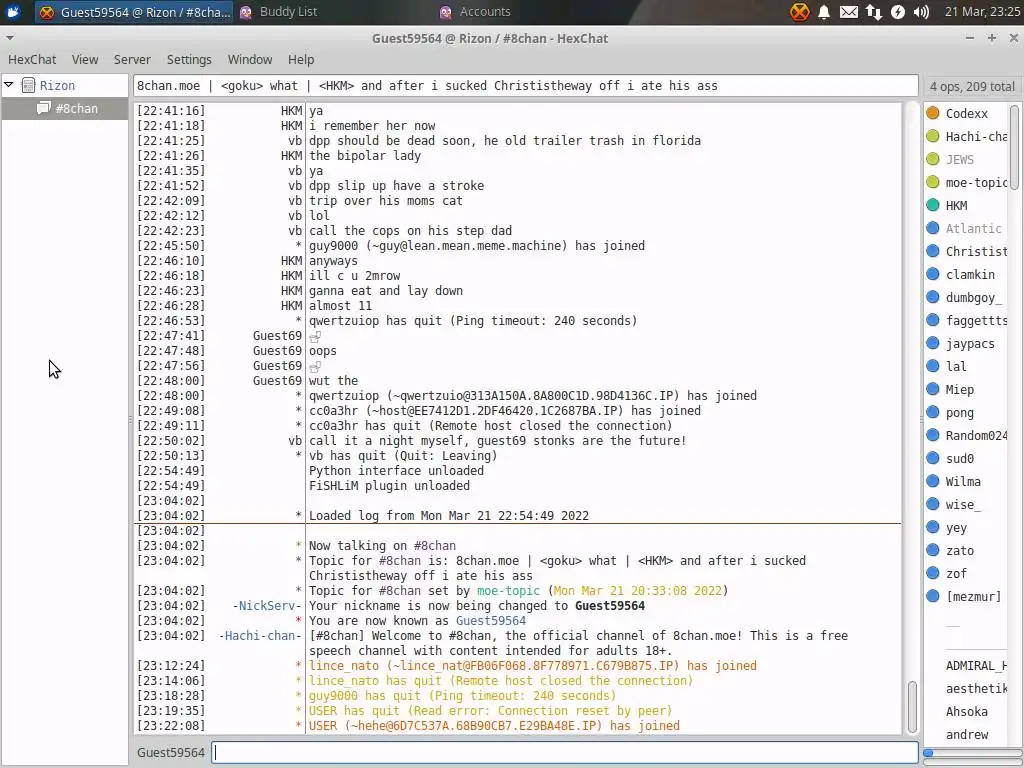Click lal's status icon
This screenshot has width=1024, height=768.
coord(933,366)
